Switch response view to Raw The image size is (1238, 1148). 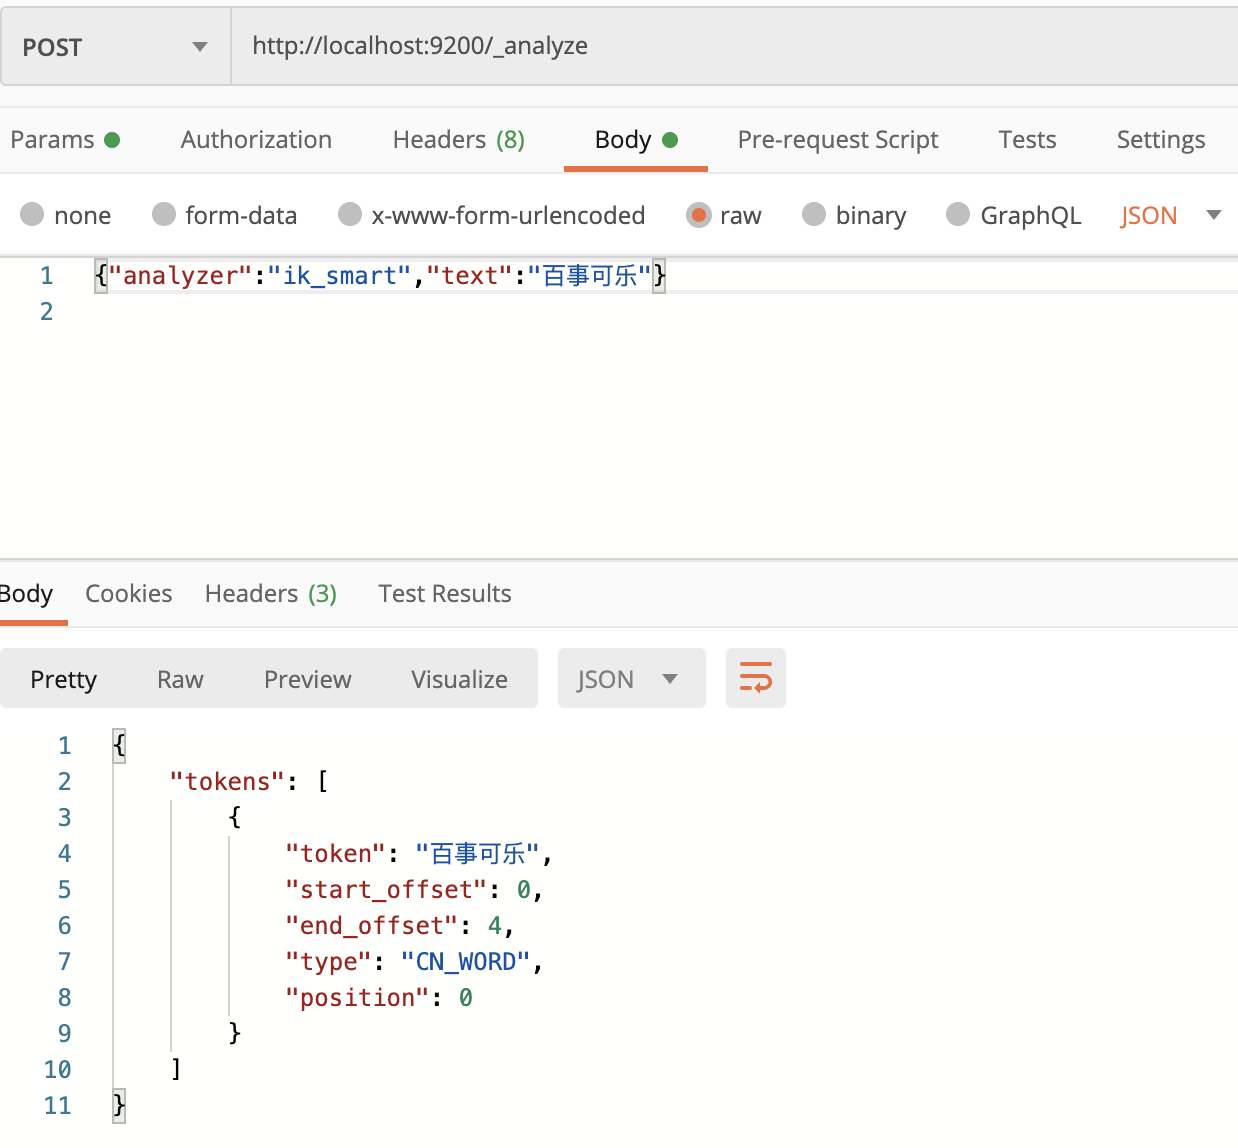[x=180, y=680]
